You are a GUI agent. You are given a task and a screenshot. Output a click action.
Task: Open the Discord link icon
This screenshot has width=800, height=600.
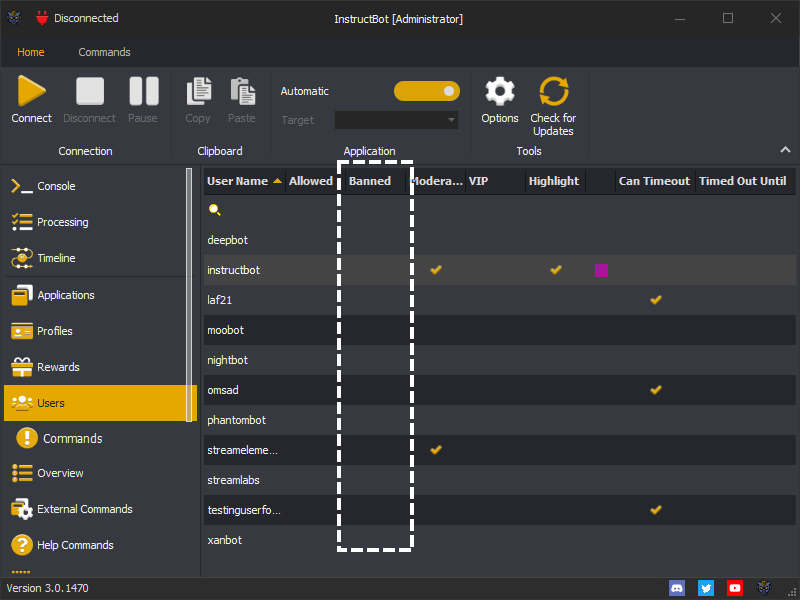[677, 588]
